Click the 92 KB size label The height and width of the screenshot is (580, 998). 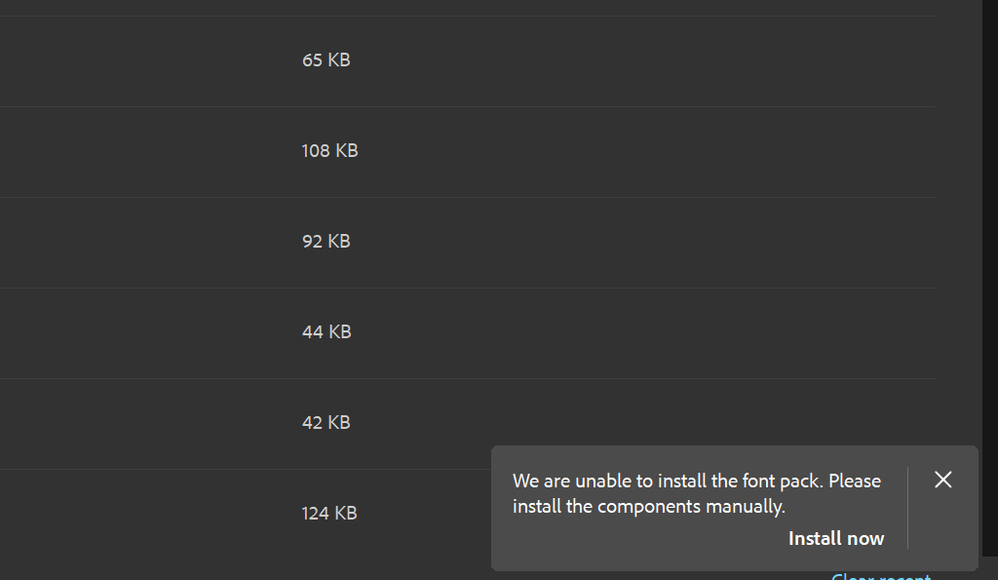tap(325, 241)
